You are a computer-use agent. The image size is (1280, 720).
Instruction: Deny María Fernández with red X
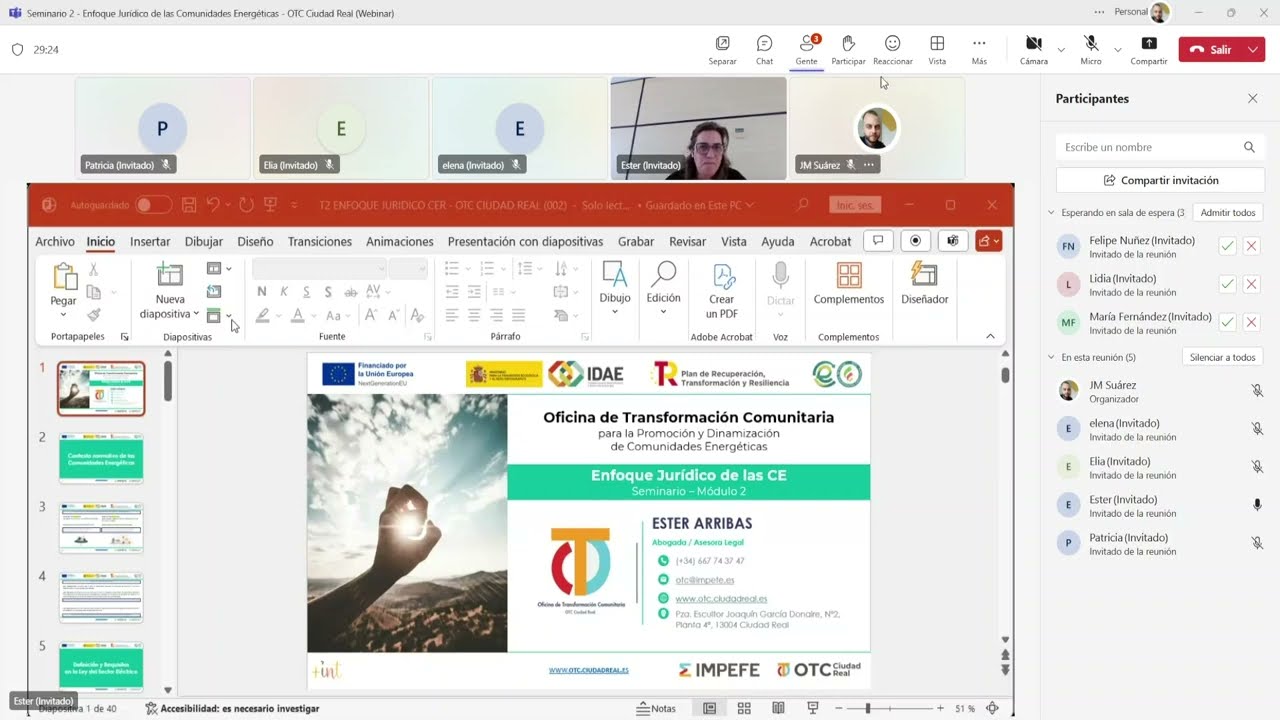coord(1251,322)
